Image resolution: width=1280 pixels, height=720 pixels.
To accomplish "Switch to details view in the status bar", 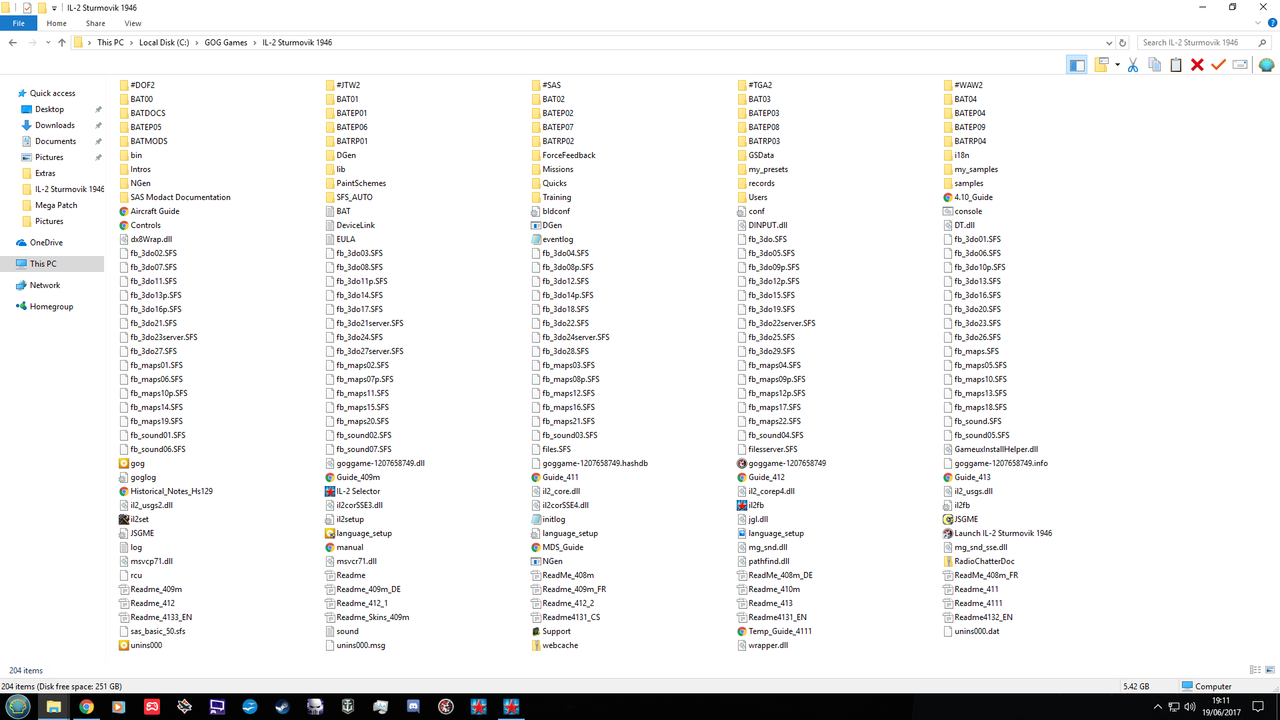I will (1254, 669).
